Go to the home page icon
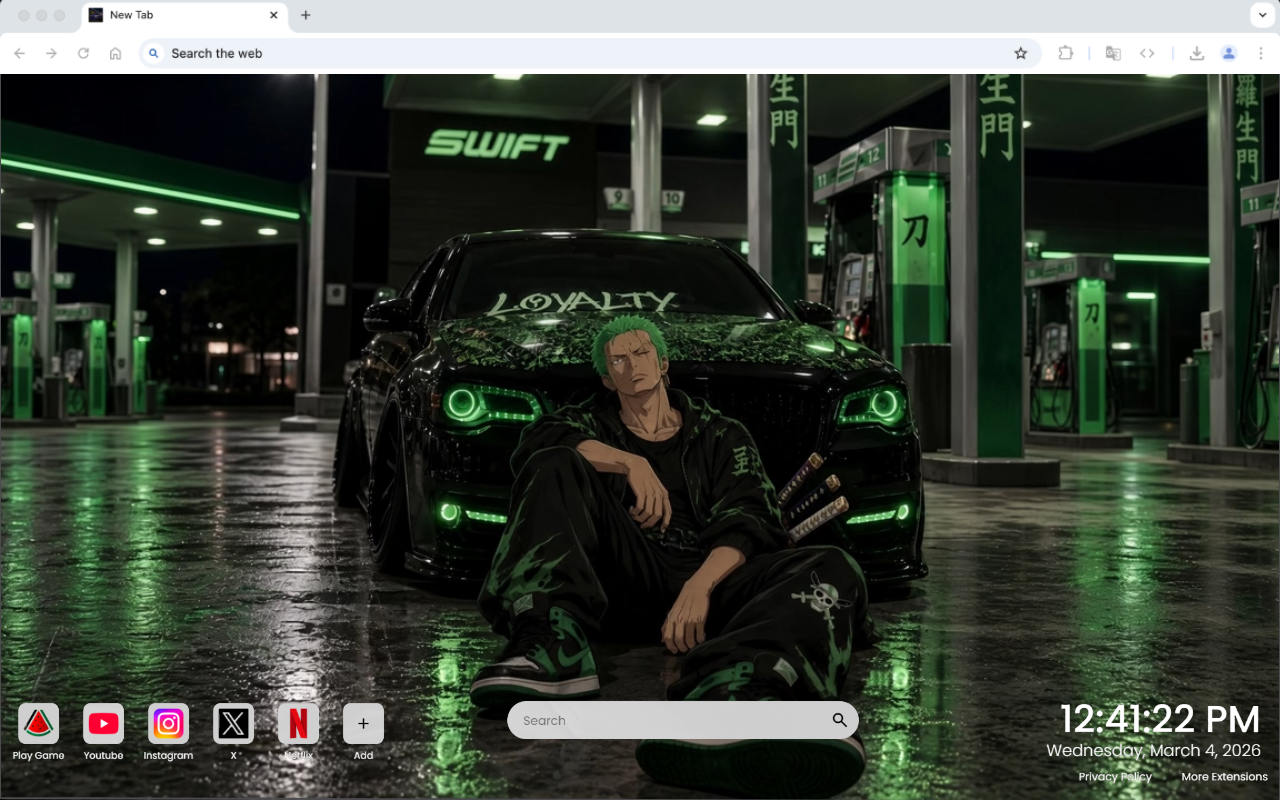 pyautogui.click(x=115, y=53)
